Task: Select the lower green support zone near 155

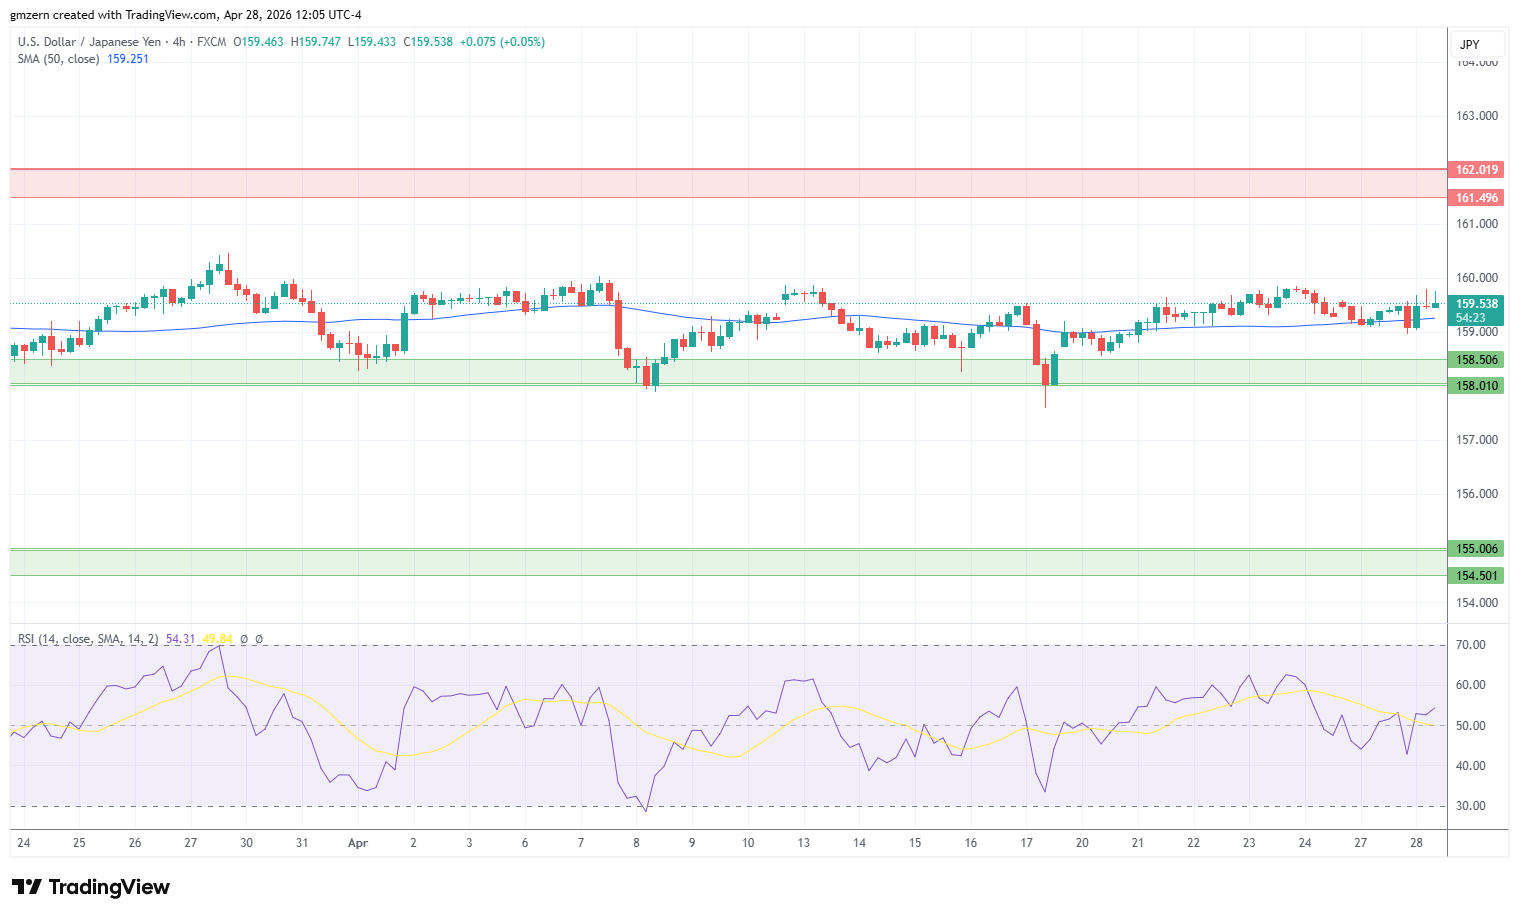Action: (x=728, y=562)
